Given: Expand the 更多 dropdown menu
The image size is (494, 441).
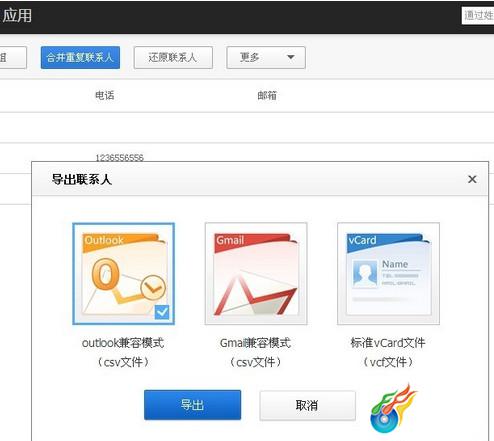Looking at the screenshot, I should click(266, 58).
